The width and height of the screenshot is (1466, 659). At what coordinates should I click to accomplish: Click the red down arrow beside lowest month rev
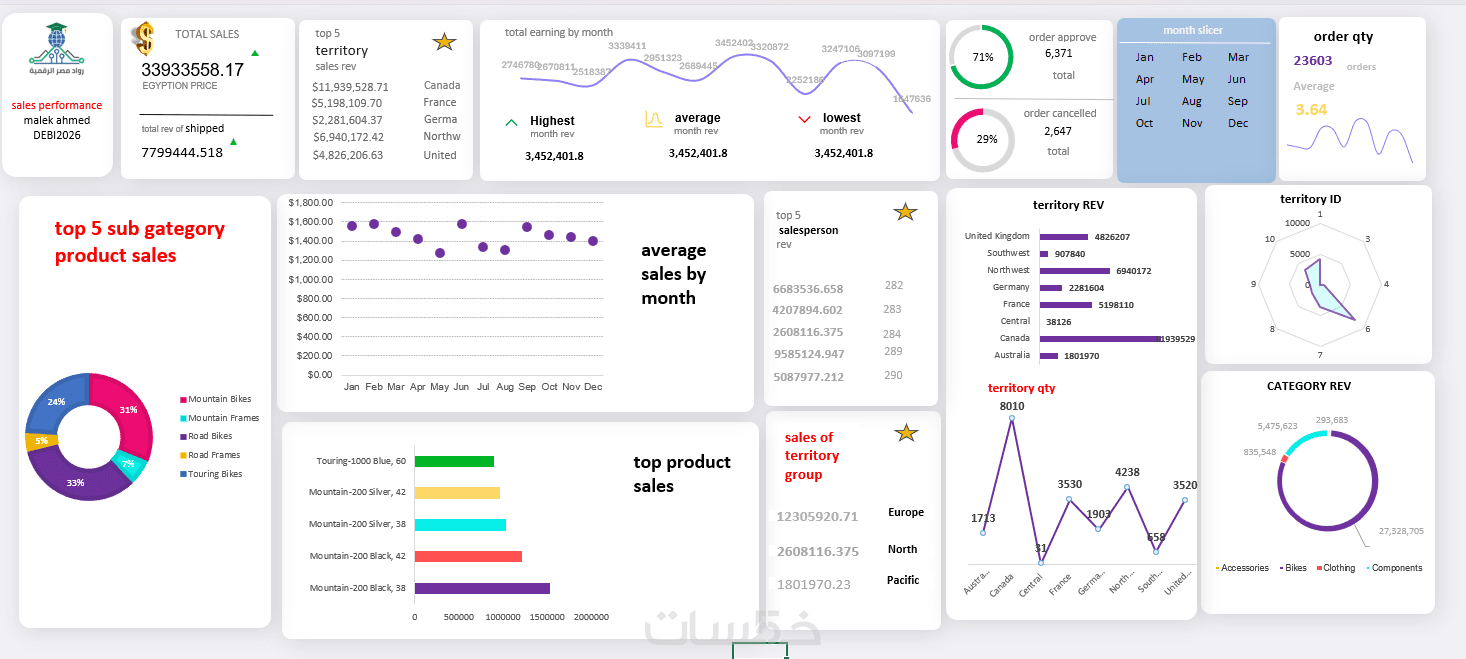[x=804, y=120]
